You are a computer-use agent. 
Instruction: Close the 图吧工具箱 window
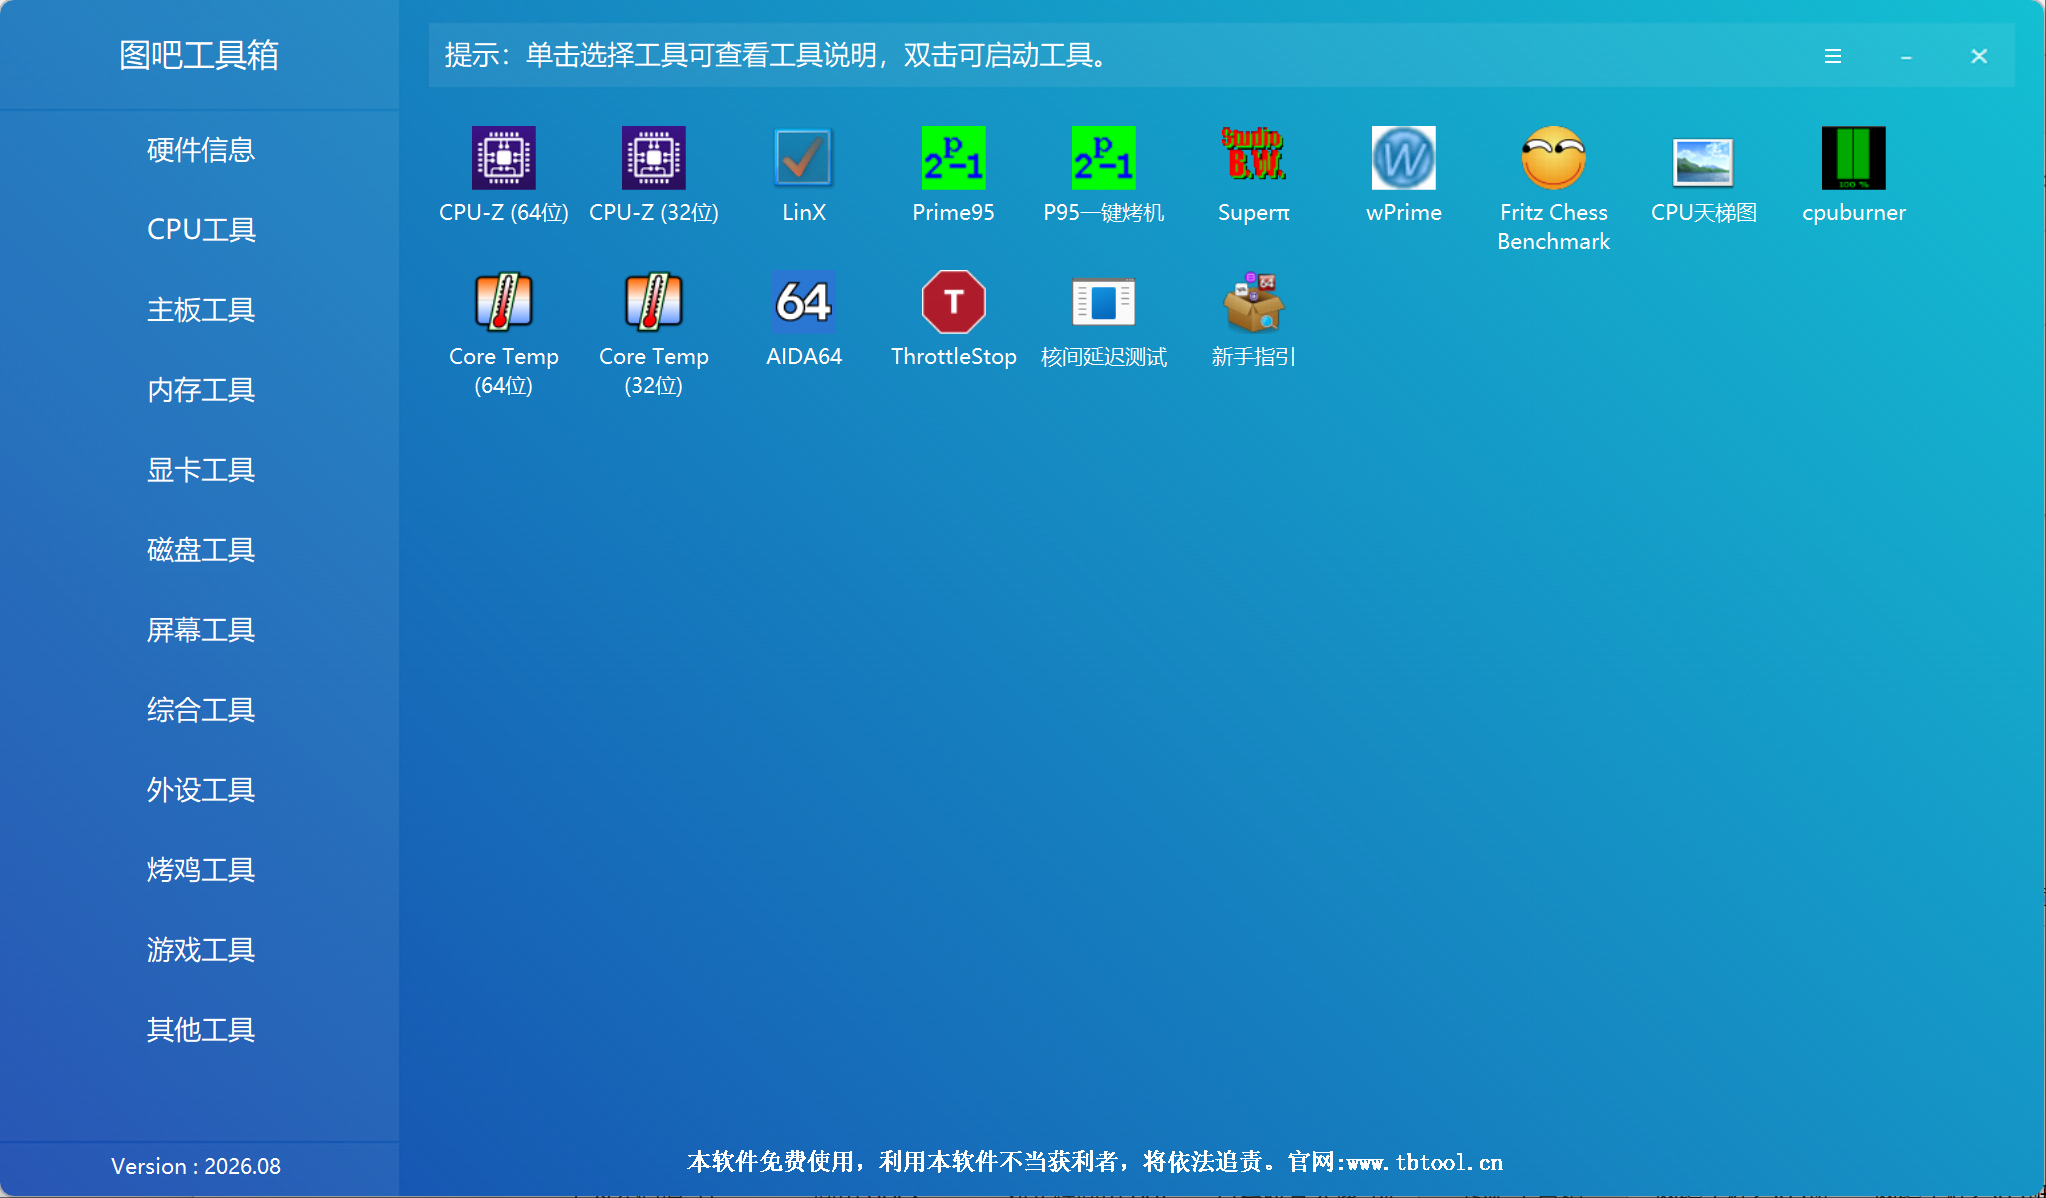[x=1979, y=56]
